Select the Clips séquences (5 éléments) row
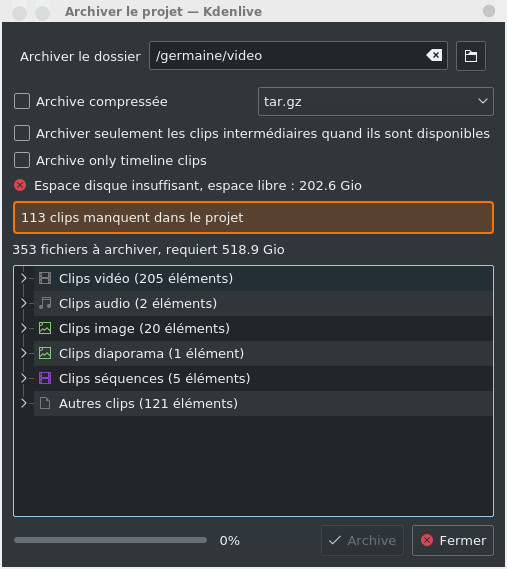Viewport: 507px width, 569px height. coord(263,378)
